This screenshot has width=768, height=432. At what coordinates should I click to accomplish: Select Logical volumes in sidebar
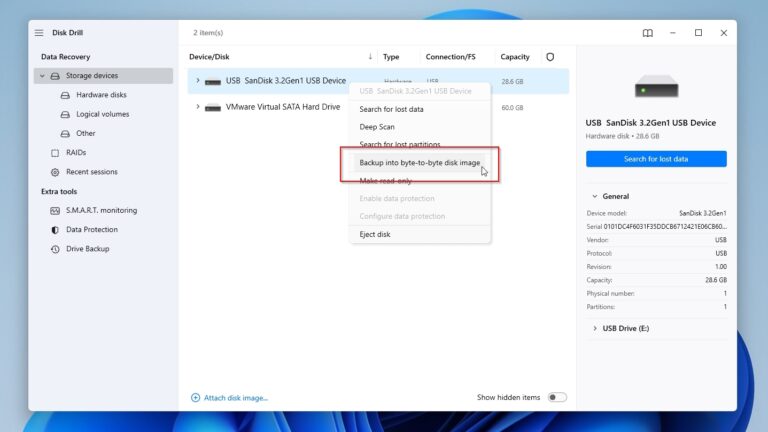click(102, 114)
